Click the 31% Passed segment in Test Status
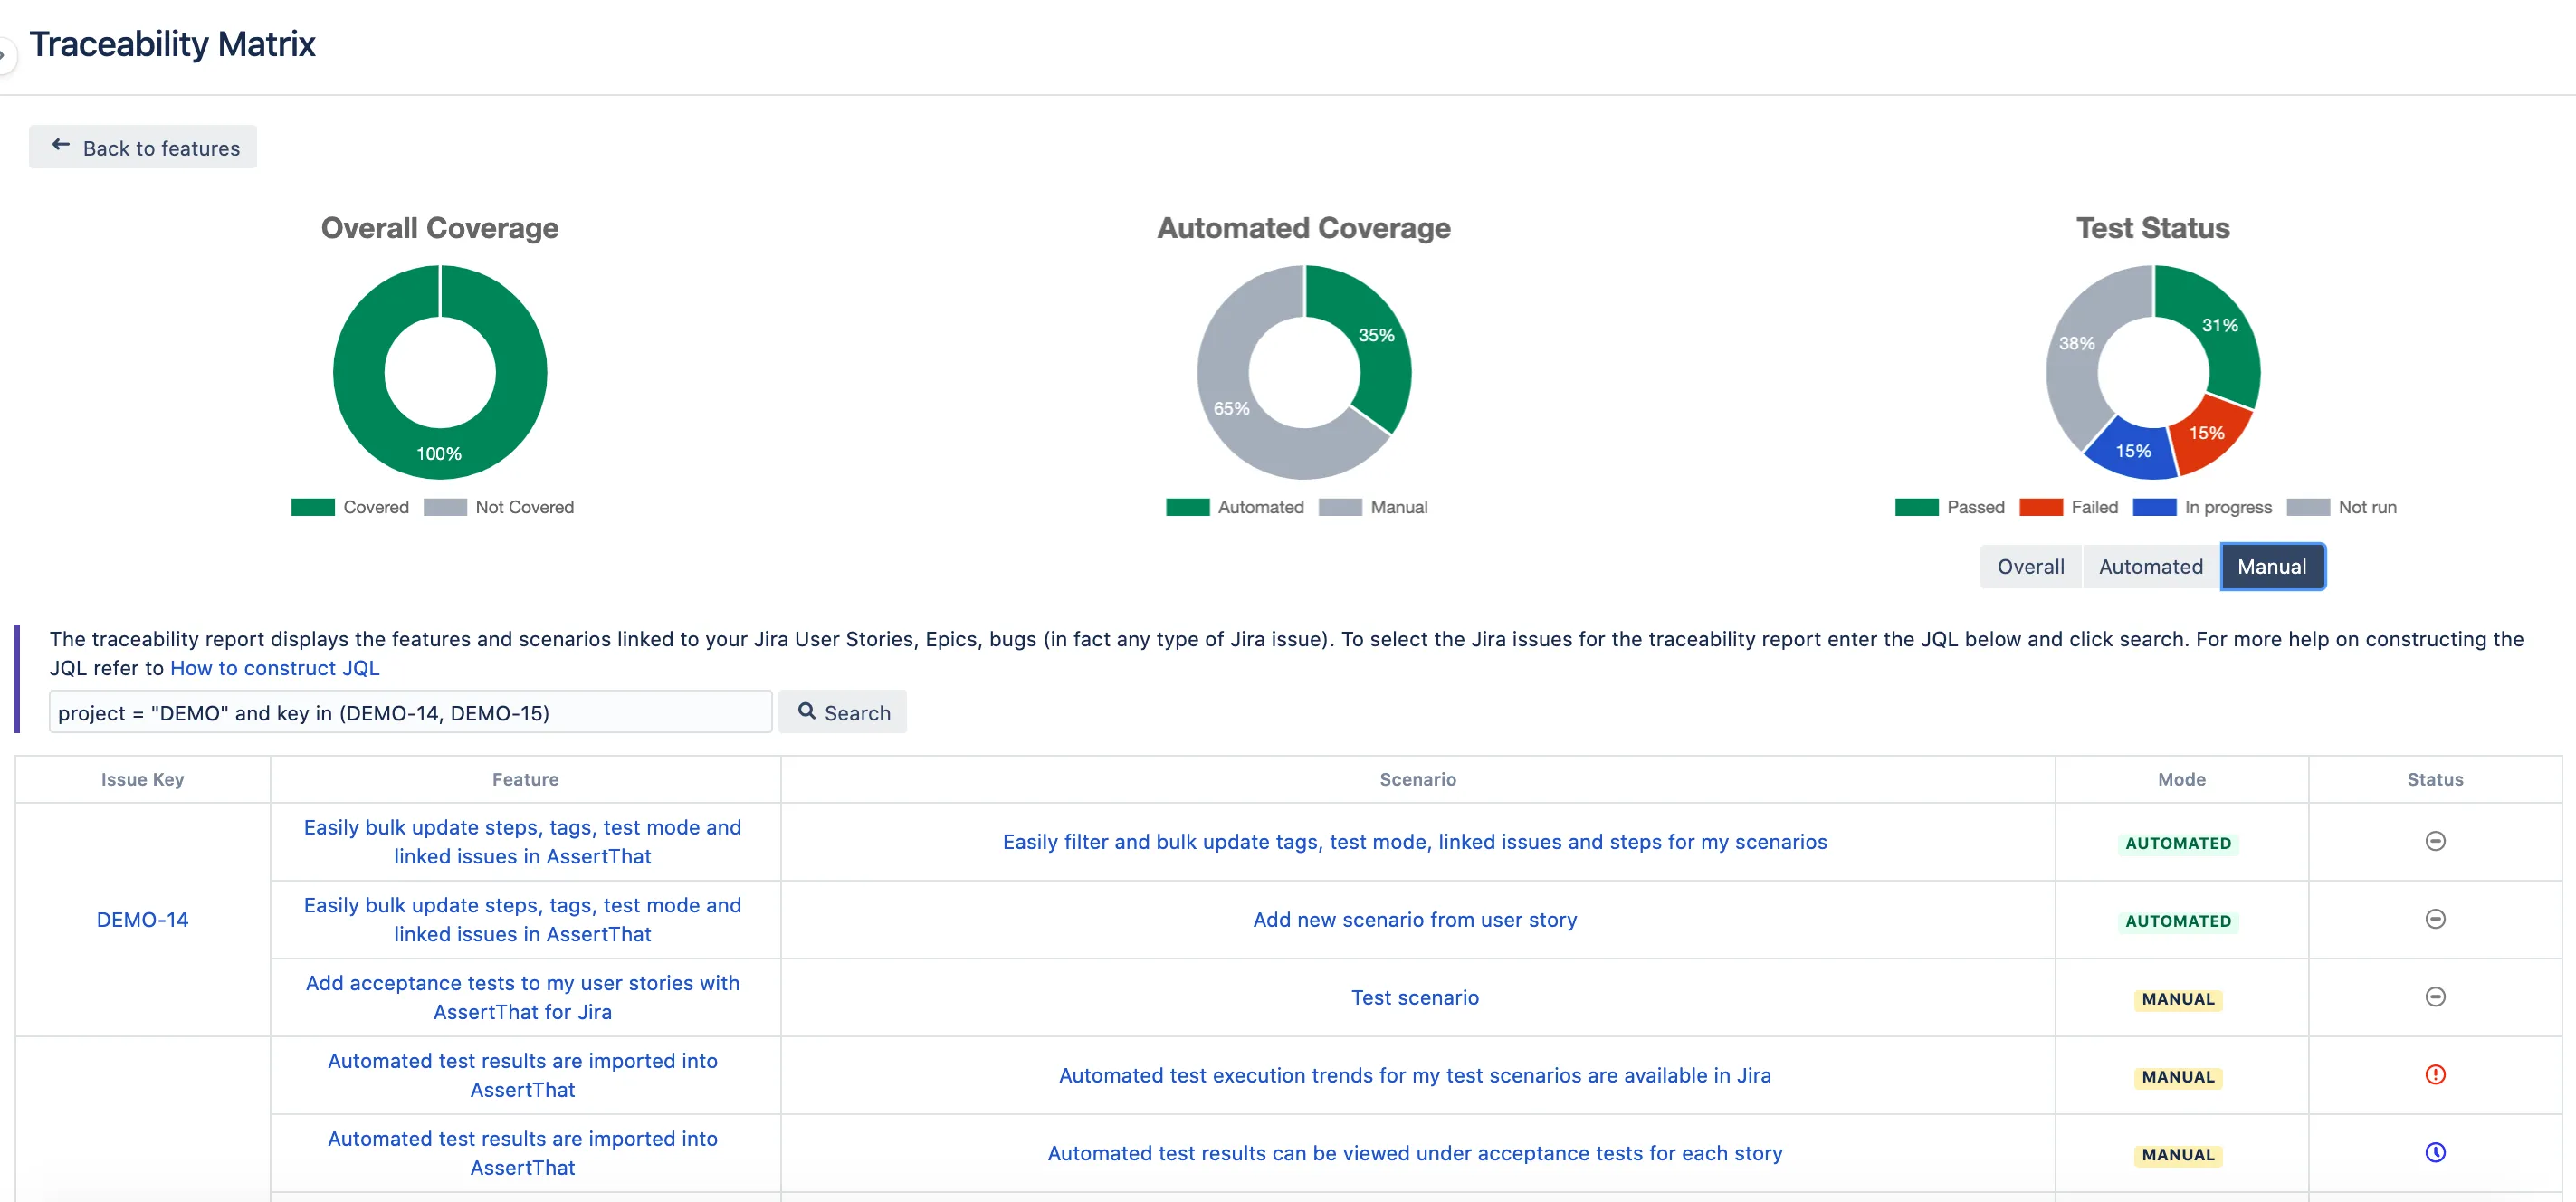The width and height of the screenshot is (2576, 1202). pyautogui.click(x=2220, y=326)
